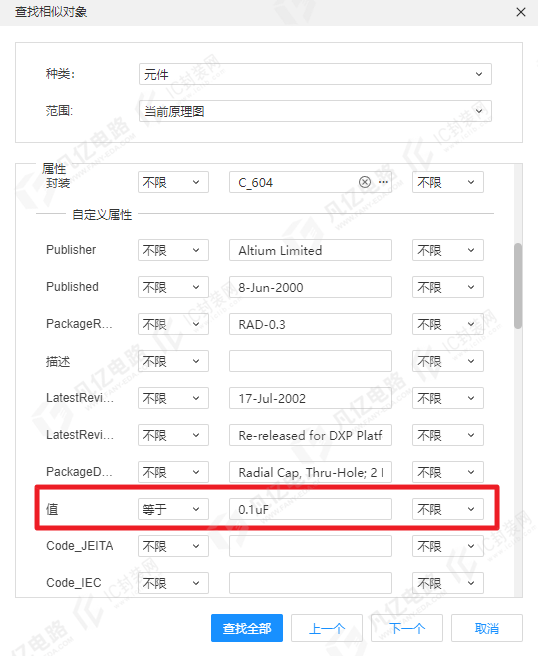Click the empty Code_IEC value field

point(310,583)
